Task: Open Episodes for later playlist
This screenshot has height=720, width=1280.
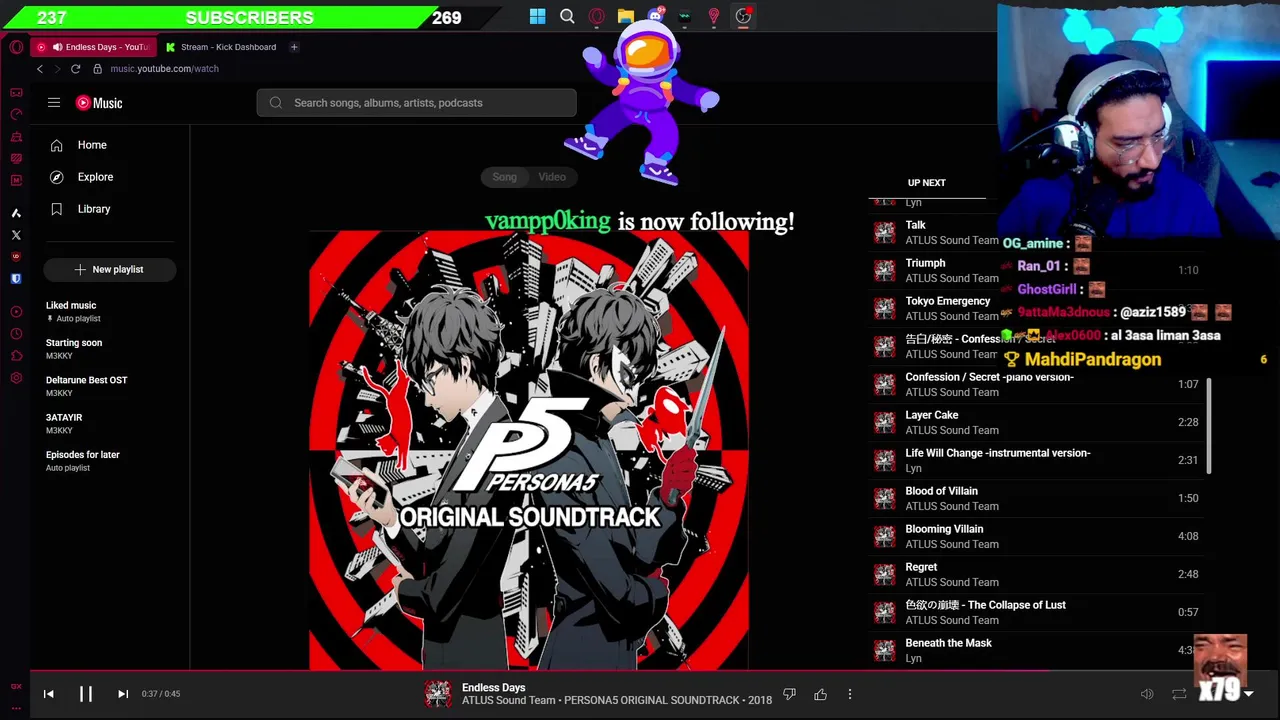Action: [110, 460]
